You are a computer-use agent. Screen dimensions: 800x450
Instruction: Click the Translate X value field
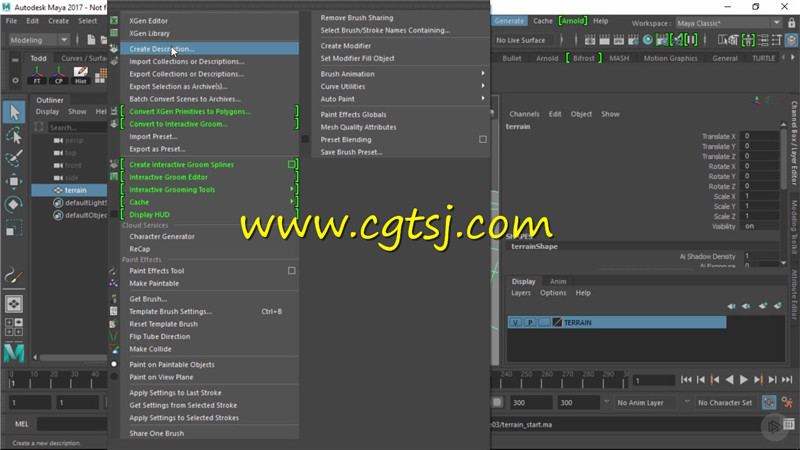click(759, 136)
